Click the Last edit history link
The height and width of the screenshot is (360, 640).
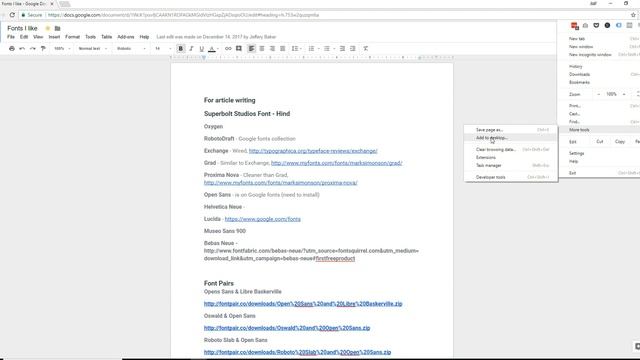[x=216, y=37]
